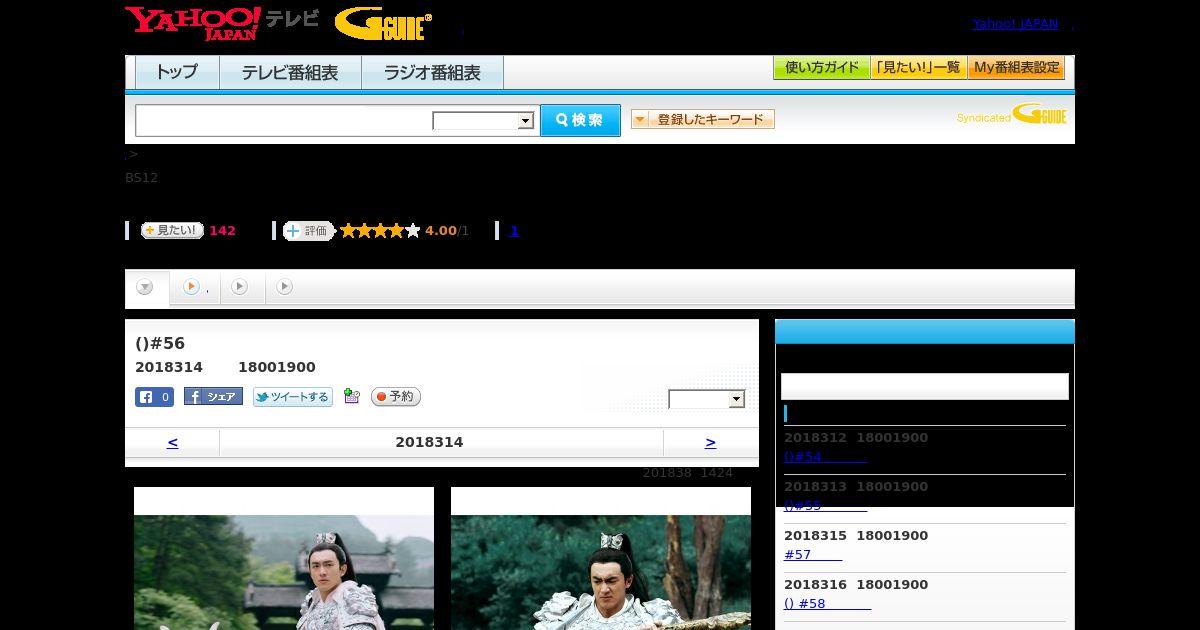Expand 登録したキーワード dropdown
The width and height of the screenshot is (1200, 630).
coord(703,119)
